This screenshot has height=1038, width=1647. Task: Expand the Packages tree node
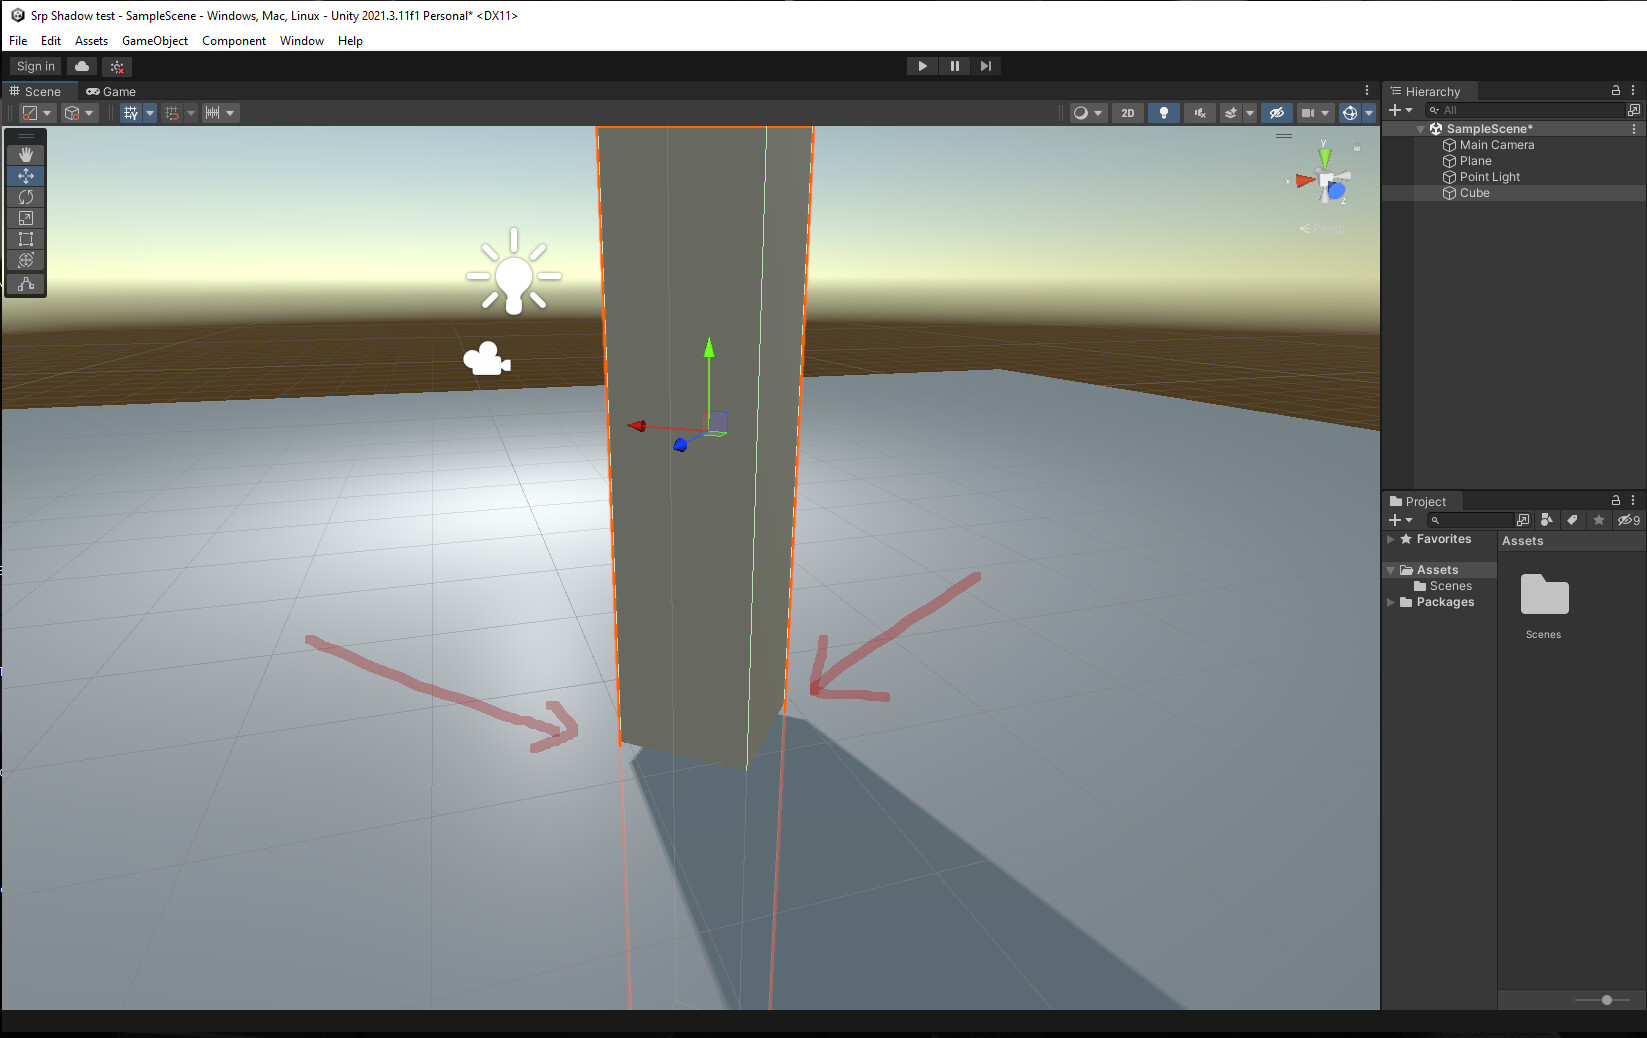1390,602
